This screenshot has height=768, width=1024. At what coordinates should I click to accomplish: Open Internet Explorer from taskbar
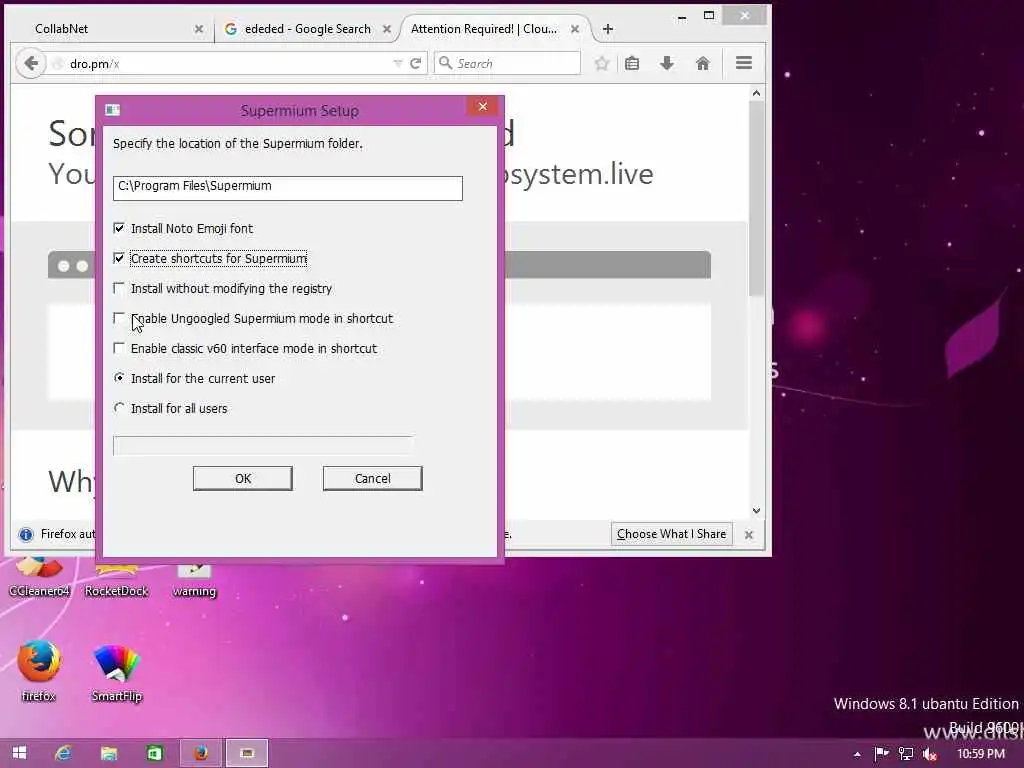coord(63,753)
